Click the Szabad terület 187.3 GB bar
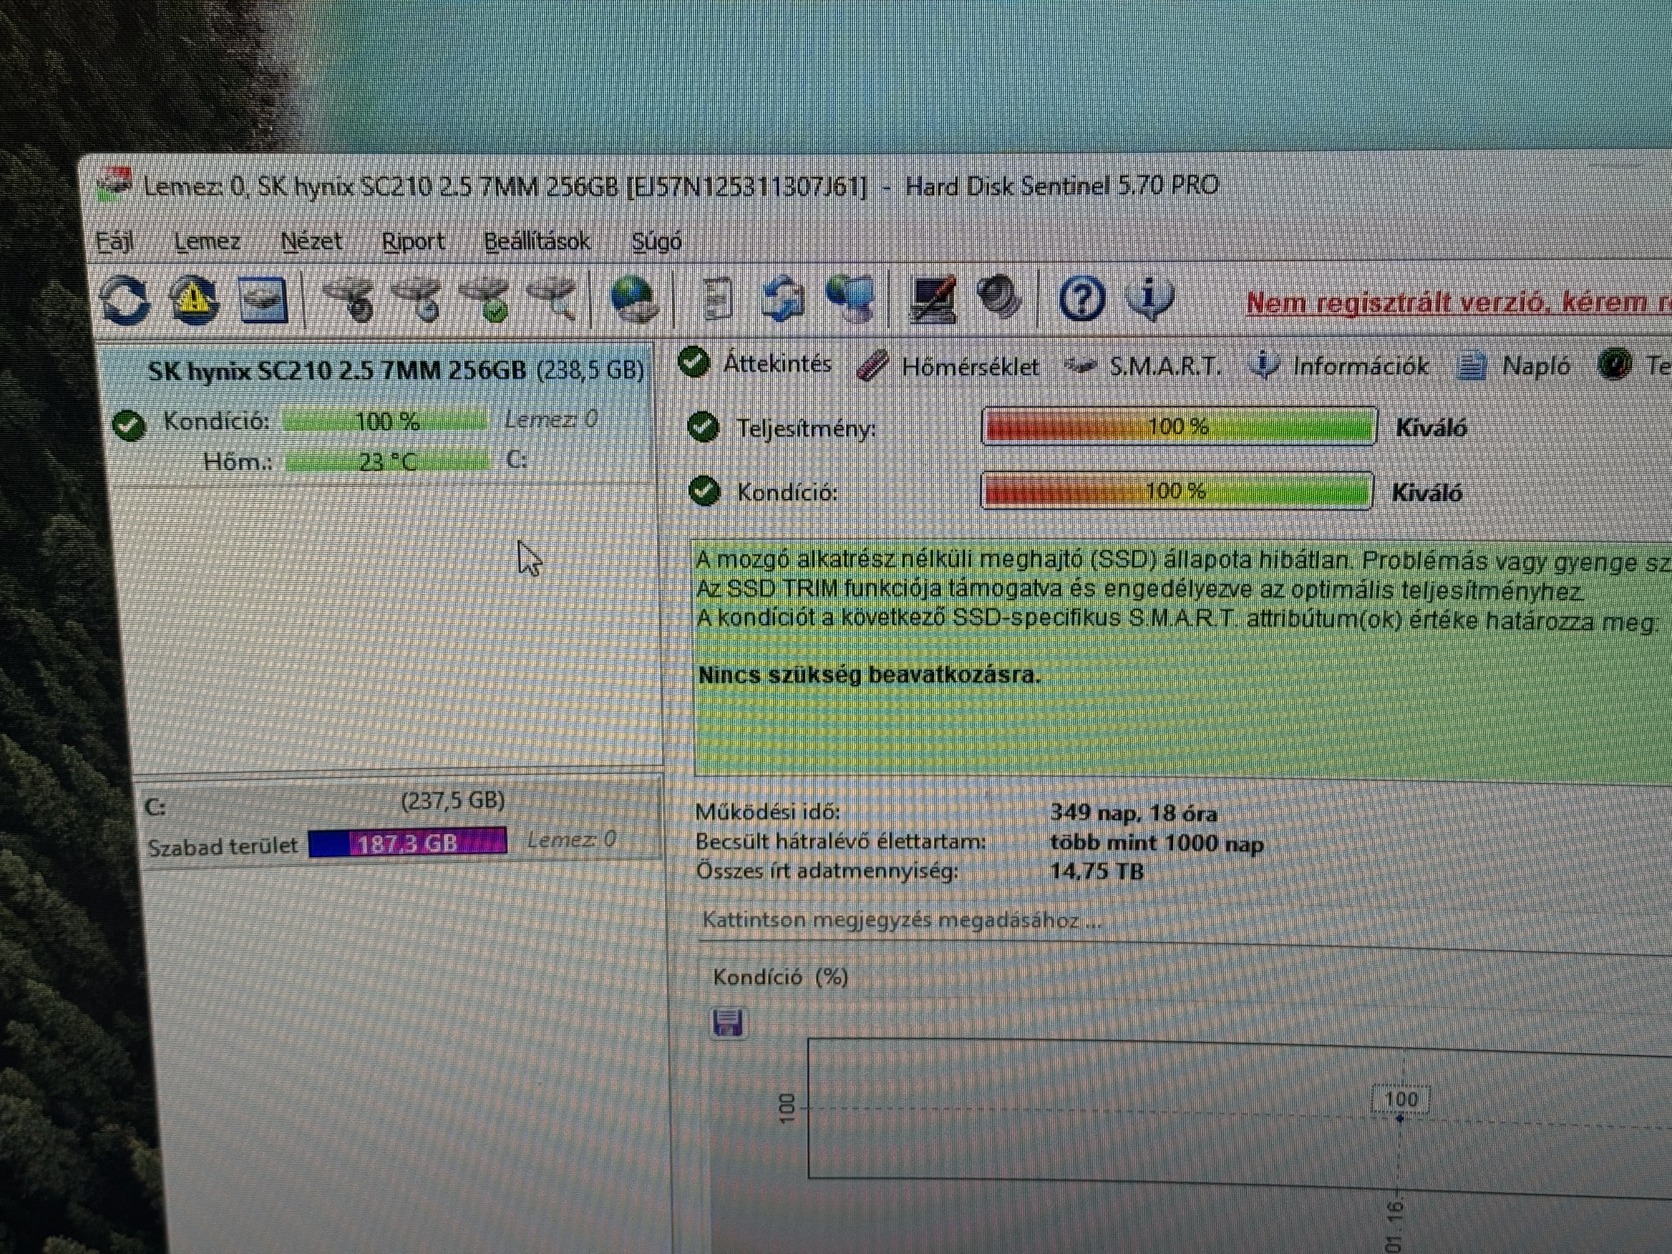The image size is (1672, 1254). point(408,843)
